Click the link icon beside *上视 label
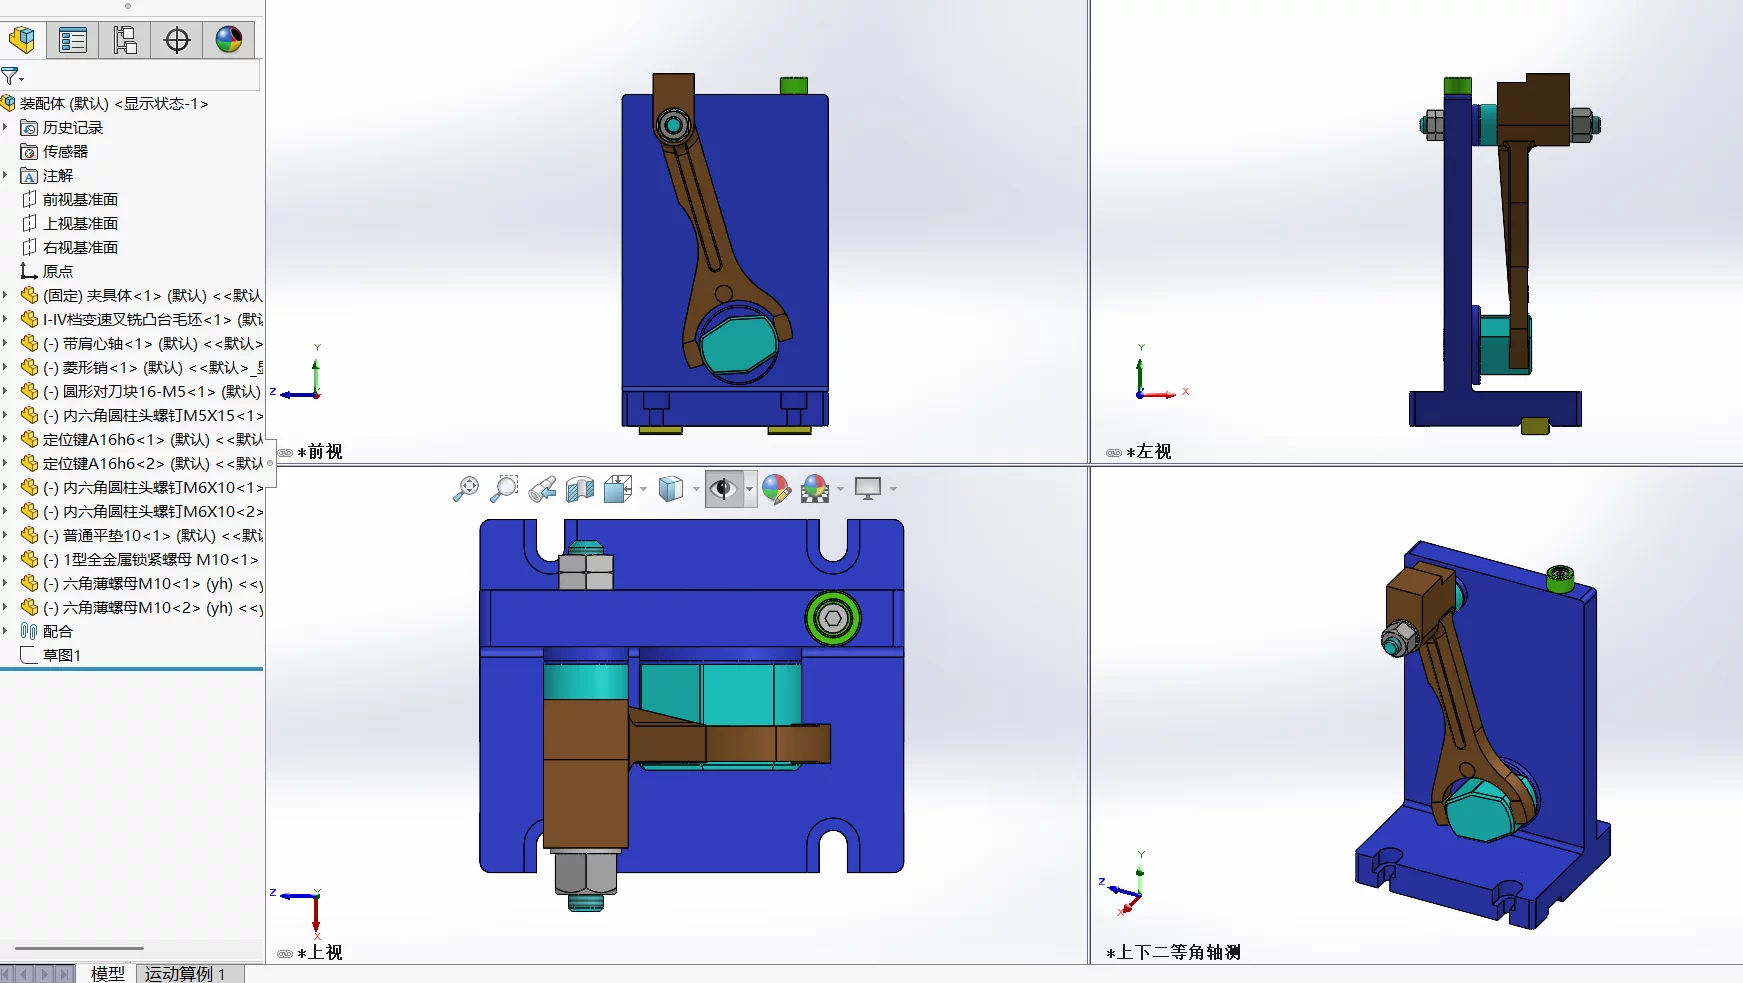Screen dimensions: 1743x983 click(285, 954)
